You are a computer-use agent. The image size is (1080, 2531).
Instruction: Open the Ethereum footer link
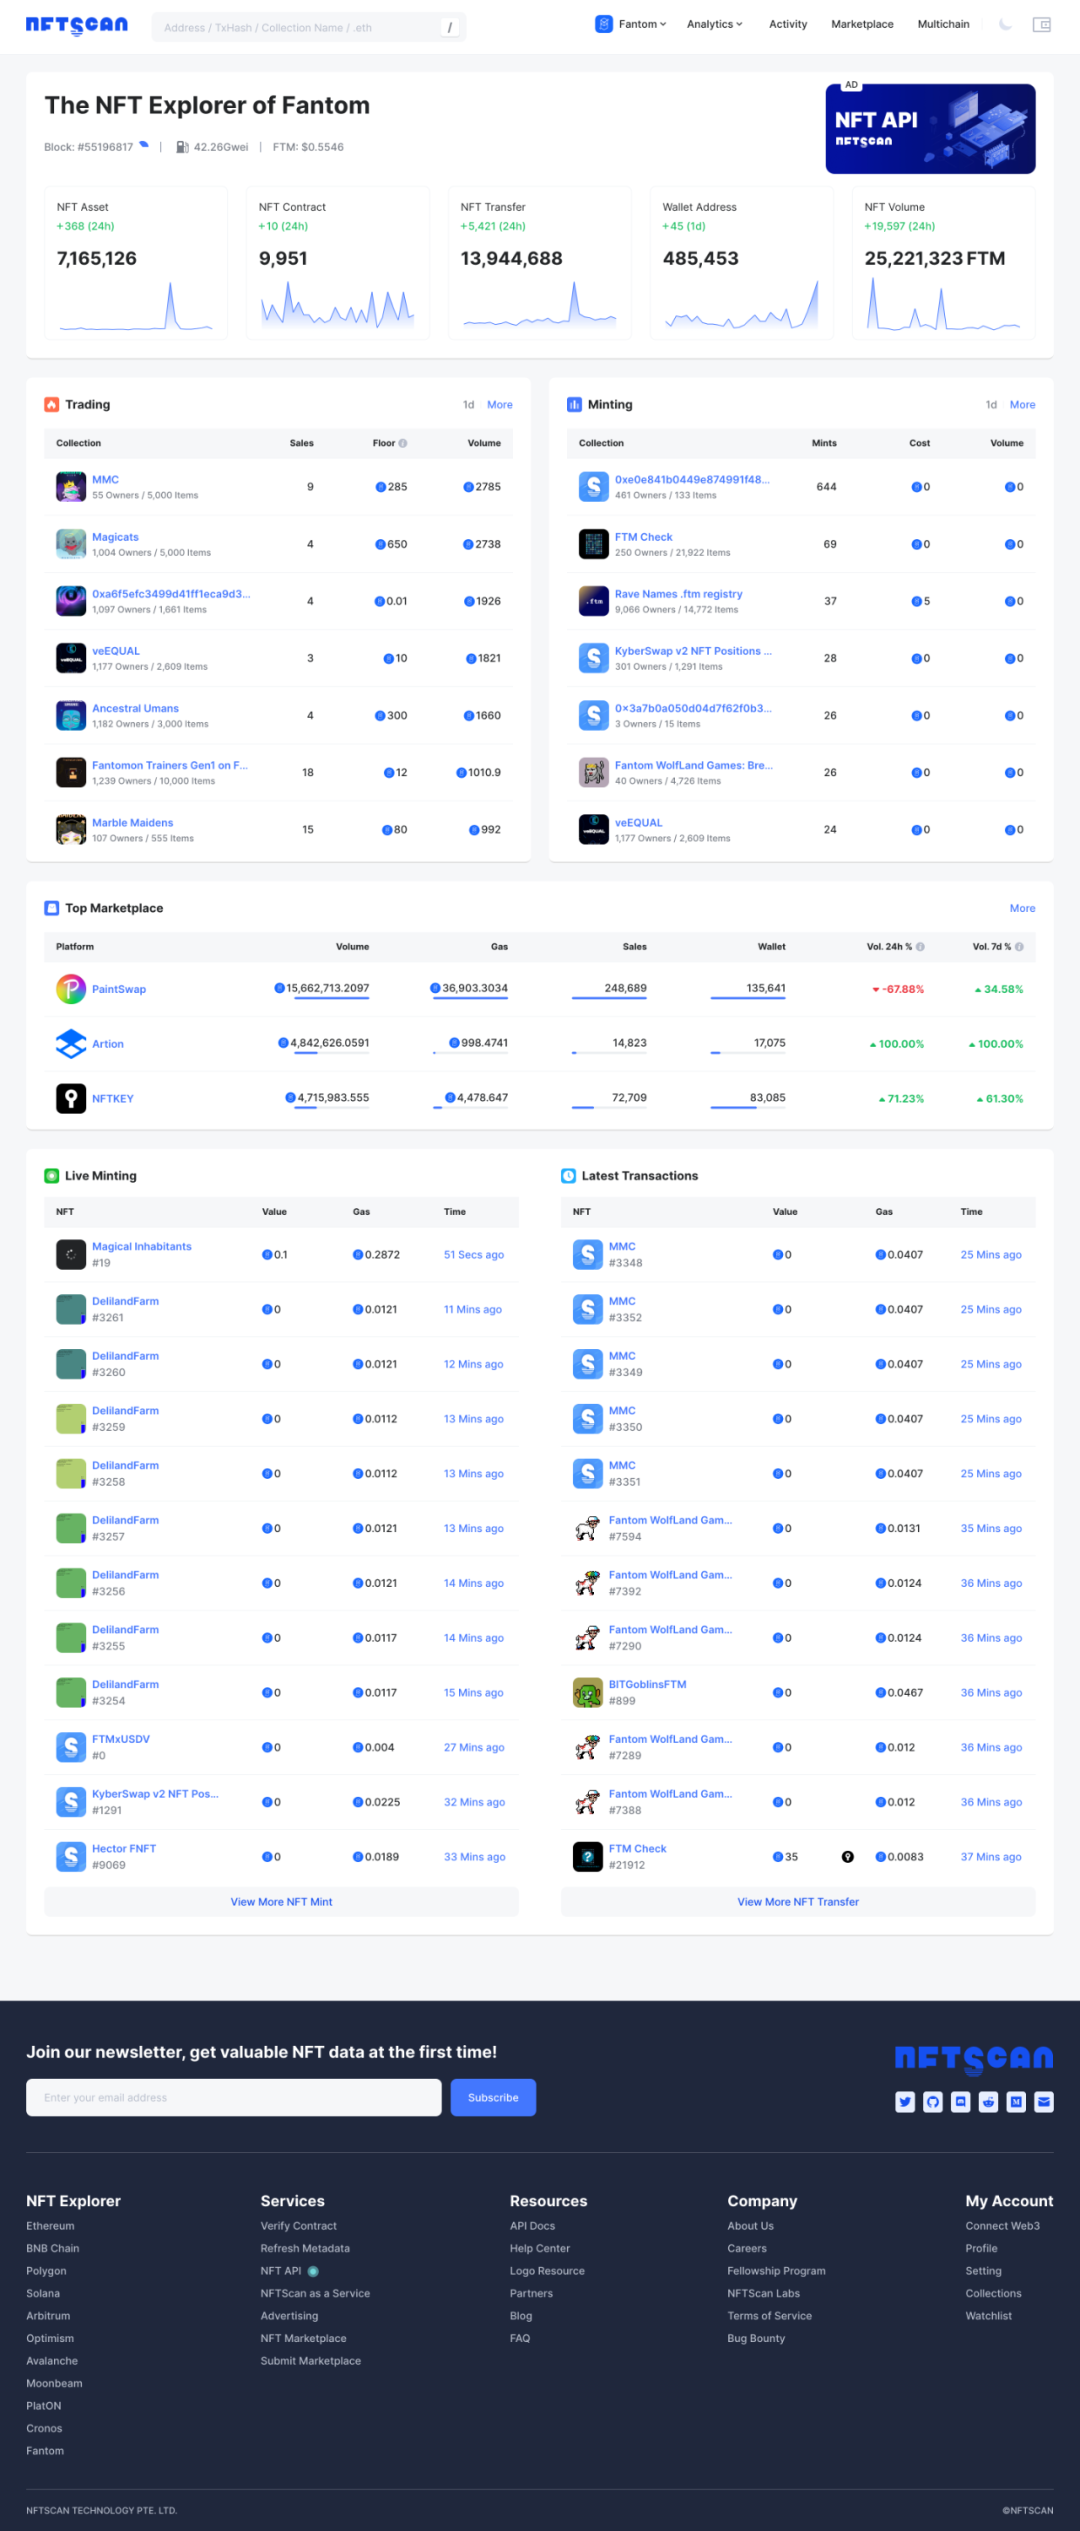coord(50,2226)
